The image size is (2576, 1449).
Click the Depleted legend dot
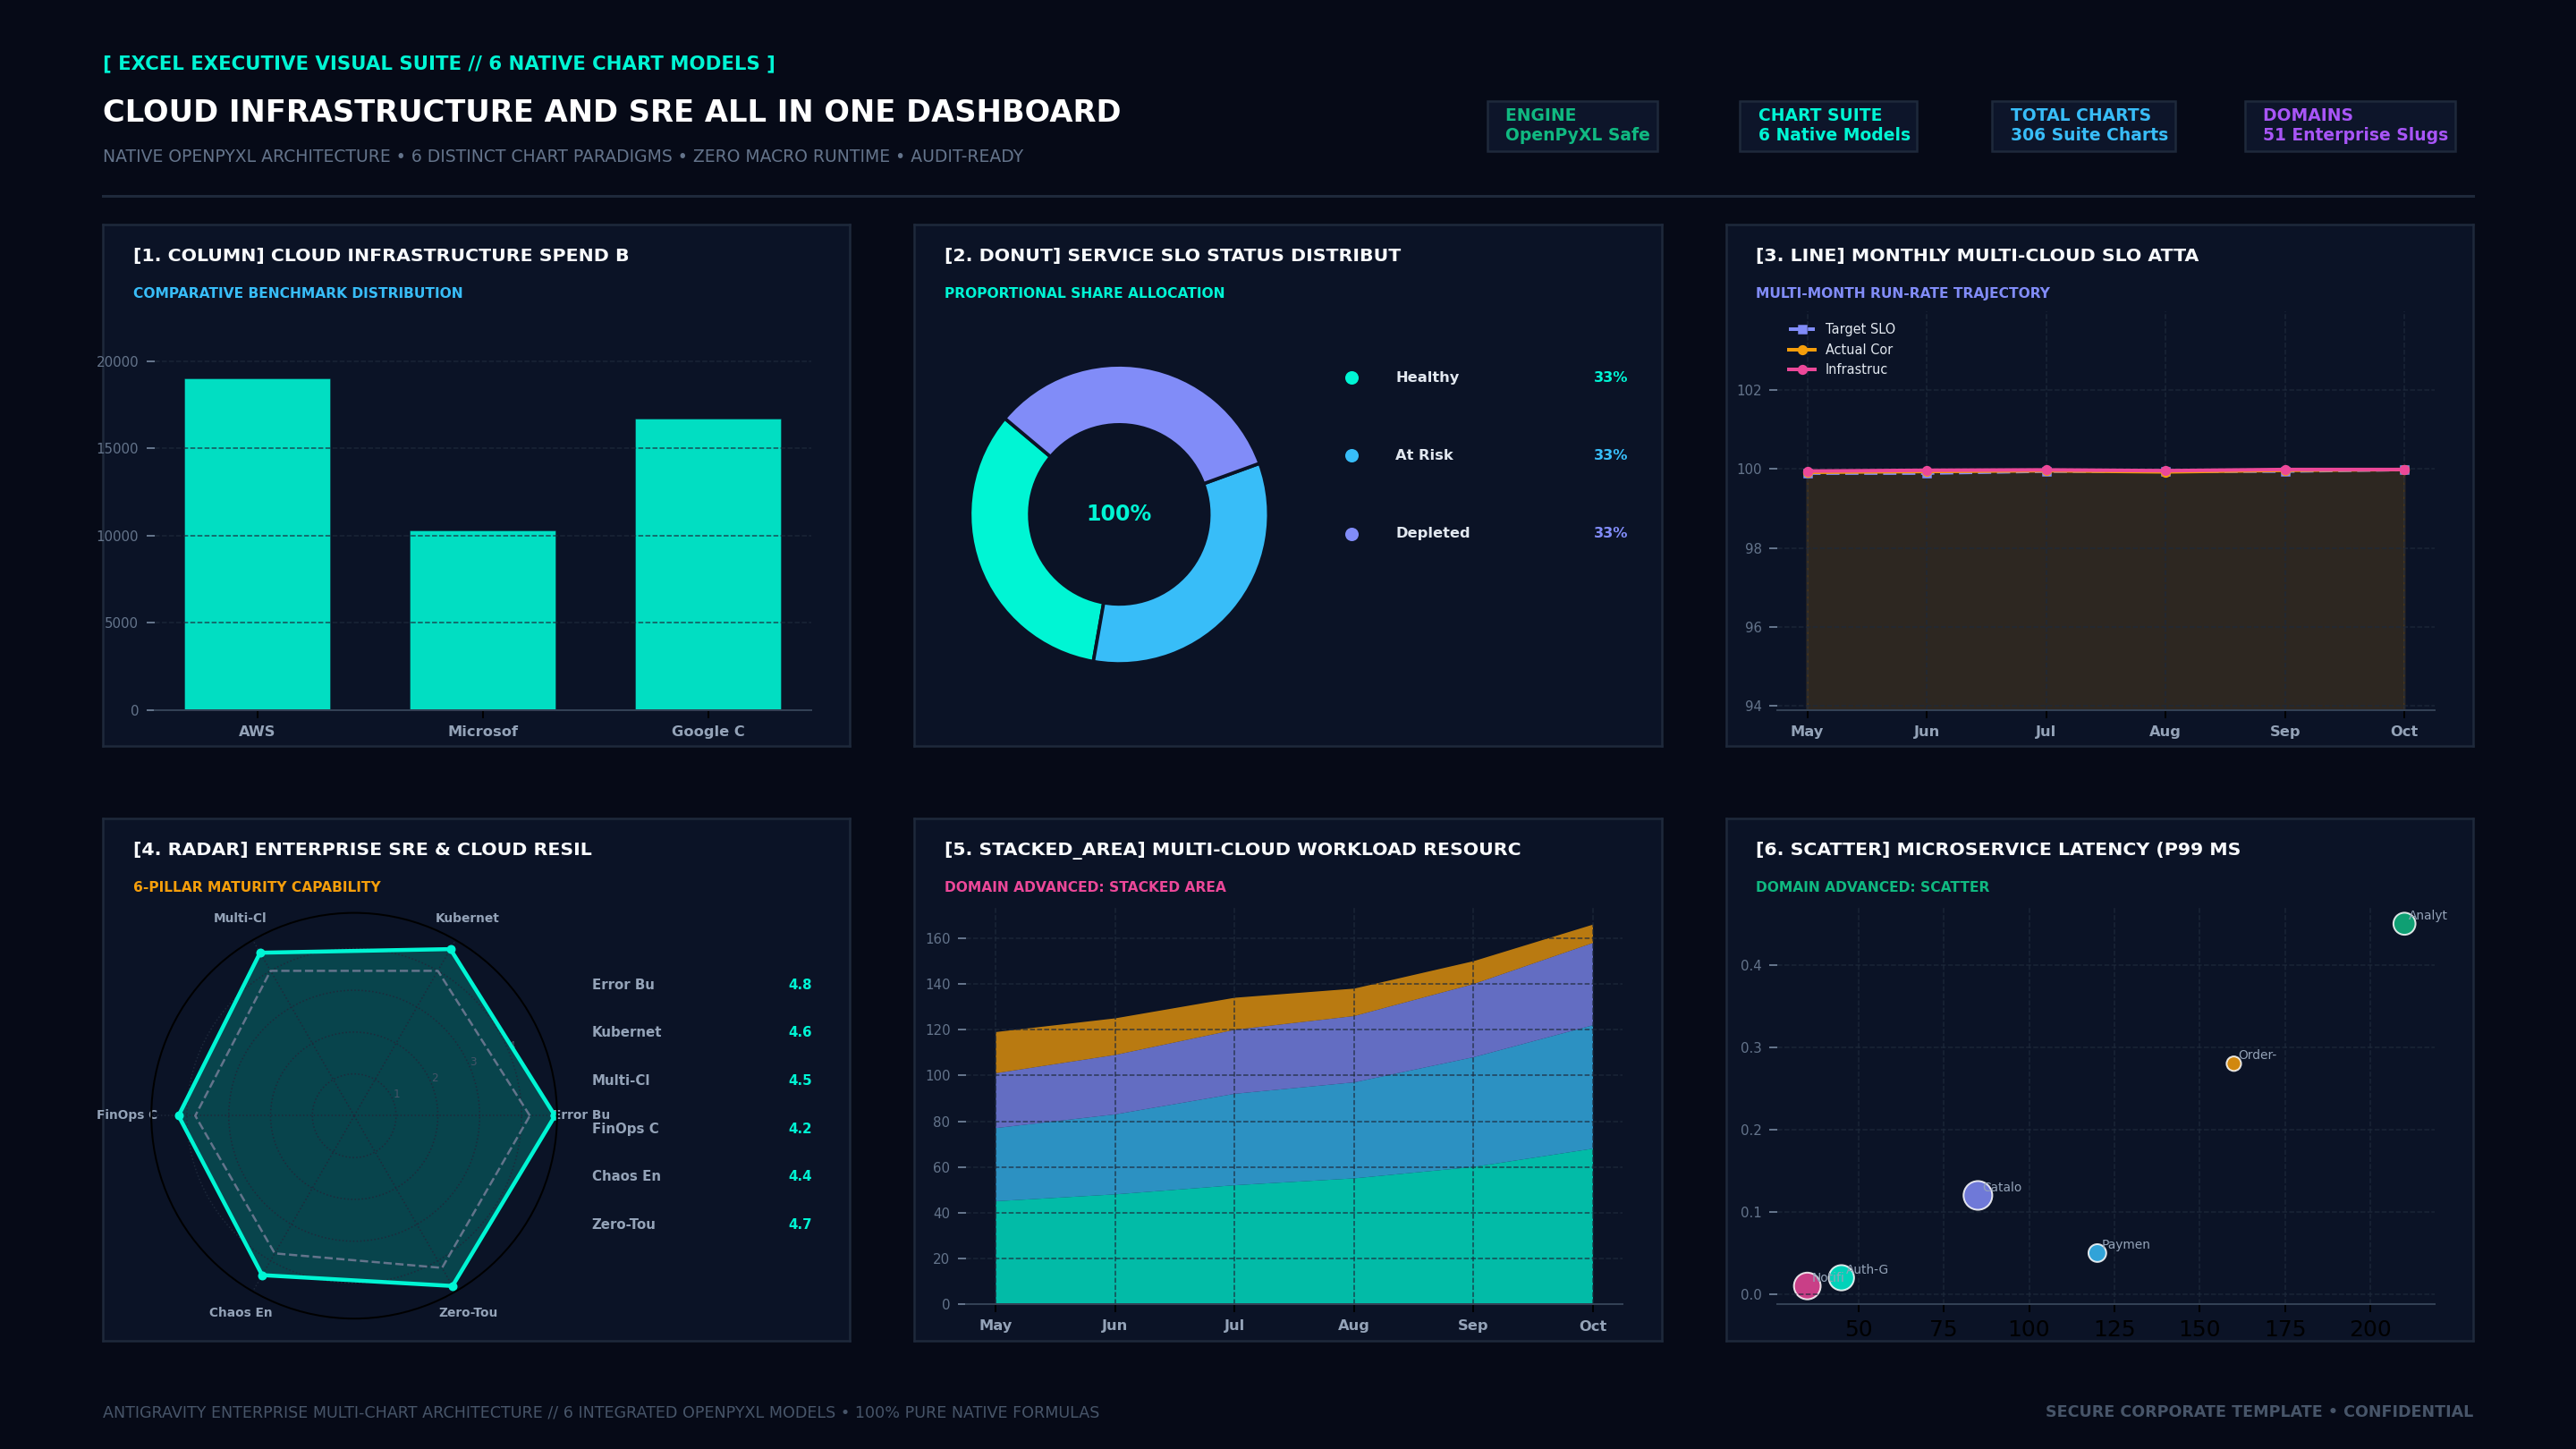1352,534
